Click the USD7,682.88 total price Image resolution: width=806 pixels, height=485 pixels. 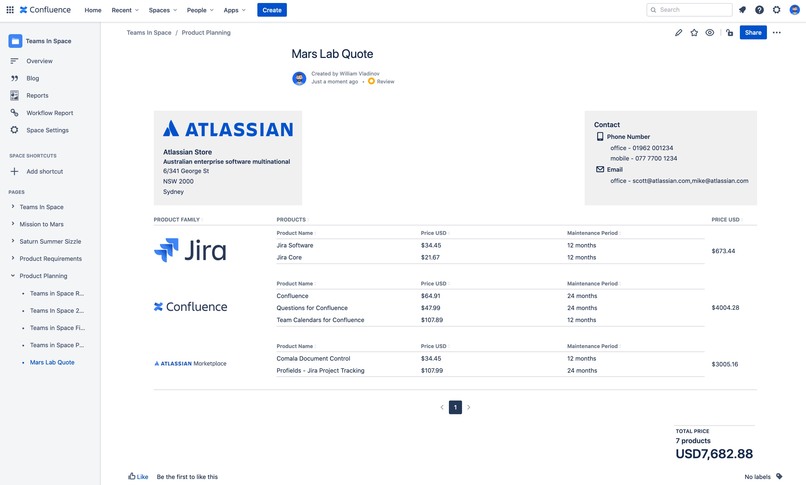(x=714, y=454)
